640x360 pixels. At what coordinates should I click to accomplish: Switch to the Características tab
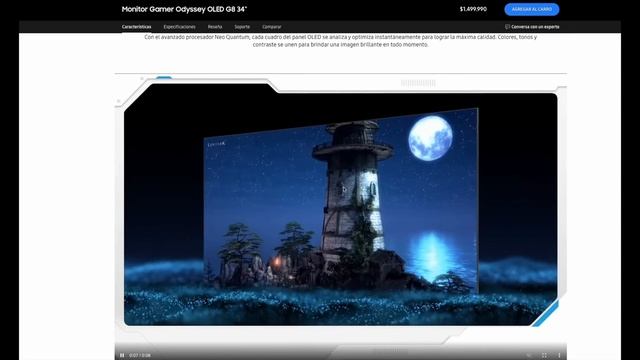136,27
